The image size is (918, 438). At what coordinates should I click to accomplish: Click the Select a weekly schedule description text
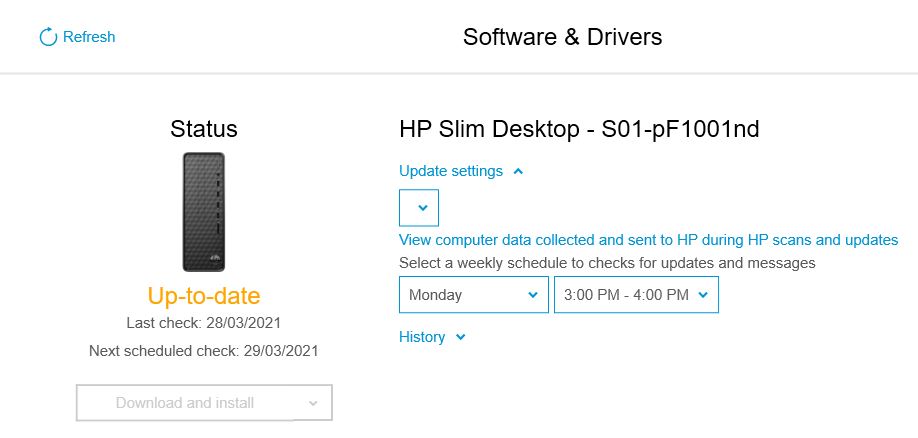607,263
